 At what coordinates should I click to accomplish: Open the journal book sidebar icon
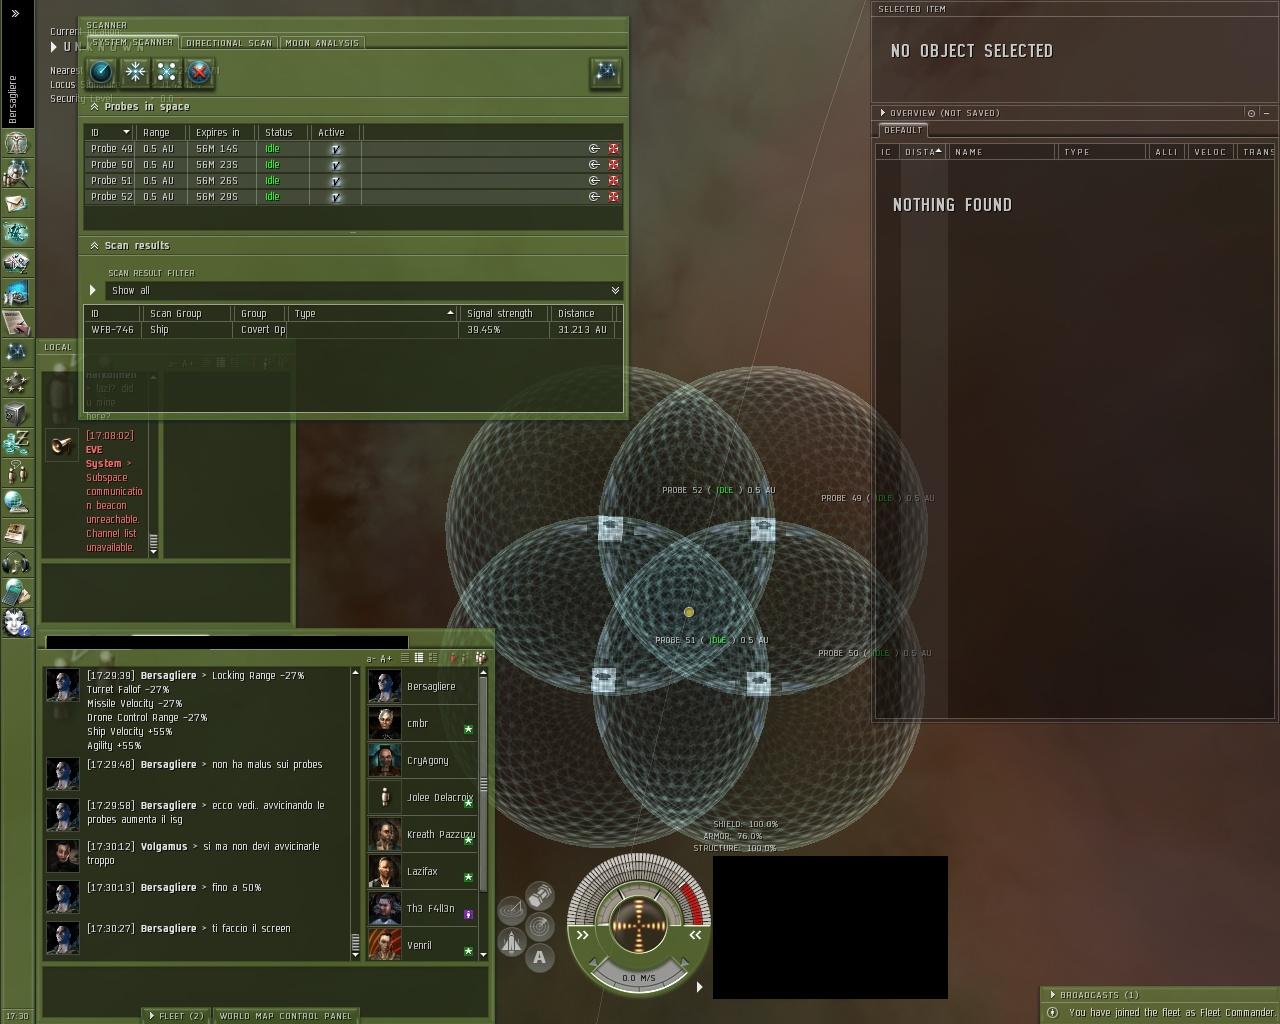coord(16,532)
